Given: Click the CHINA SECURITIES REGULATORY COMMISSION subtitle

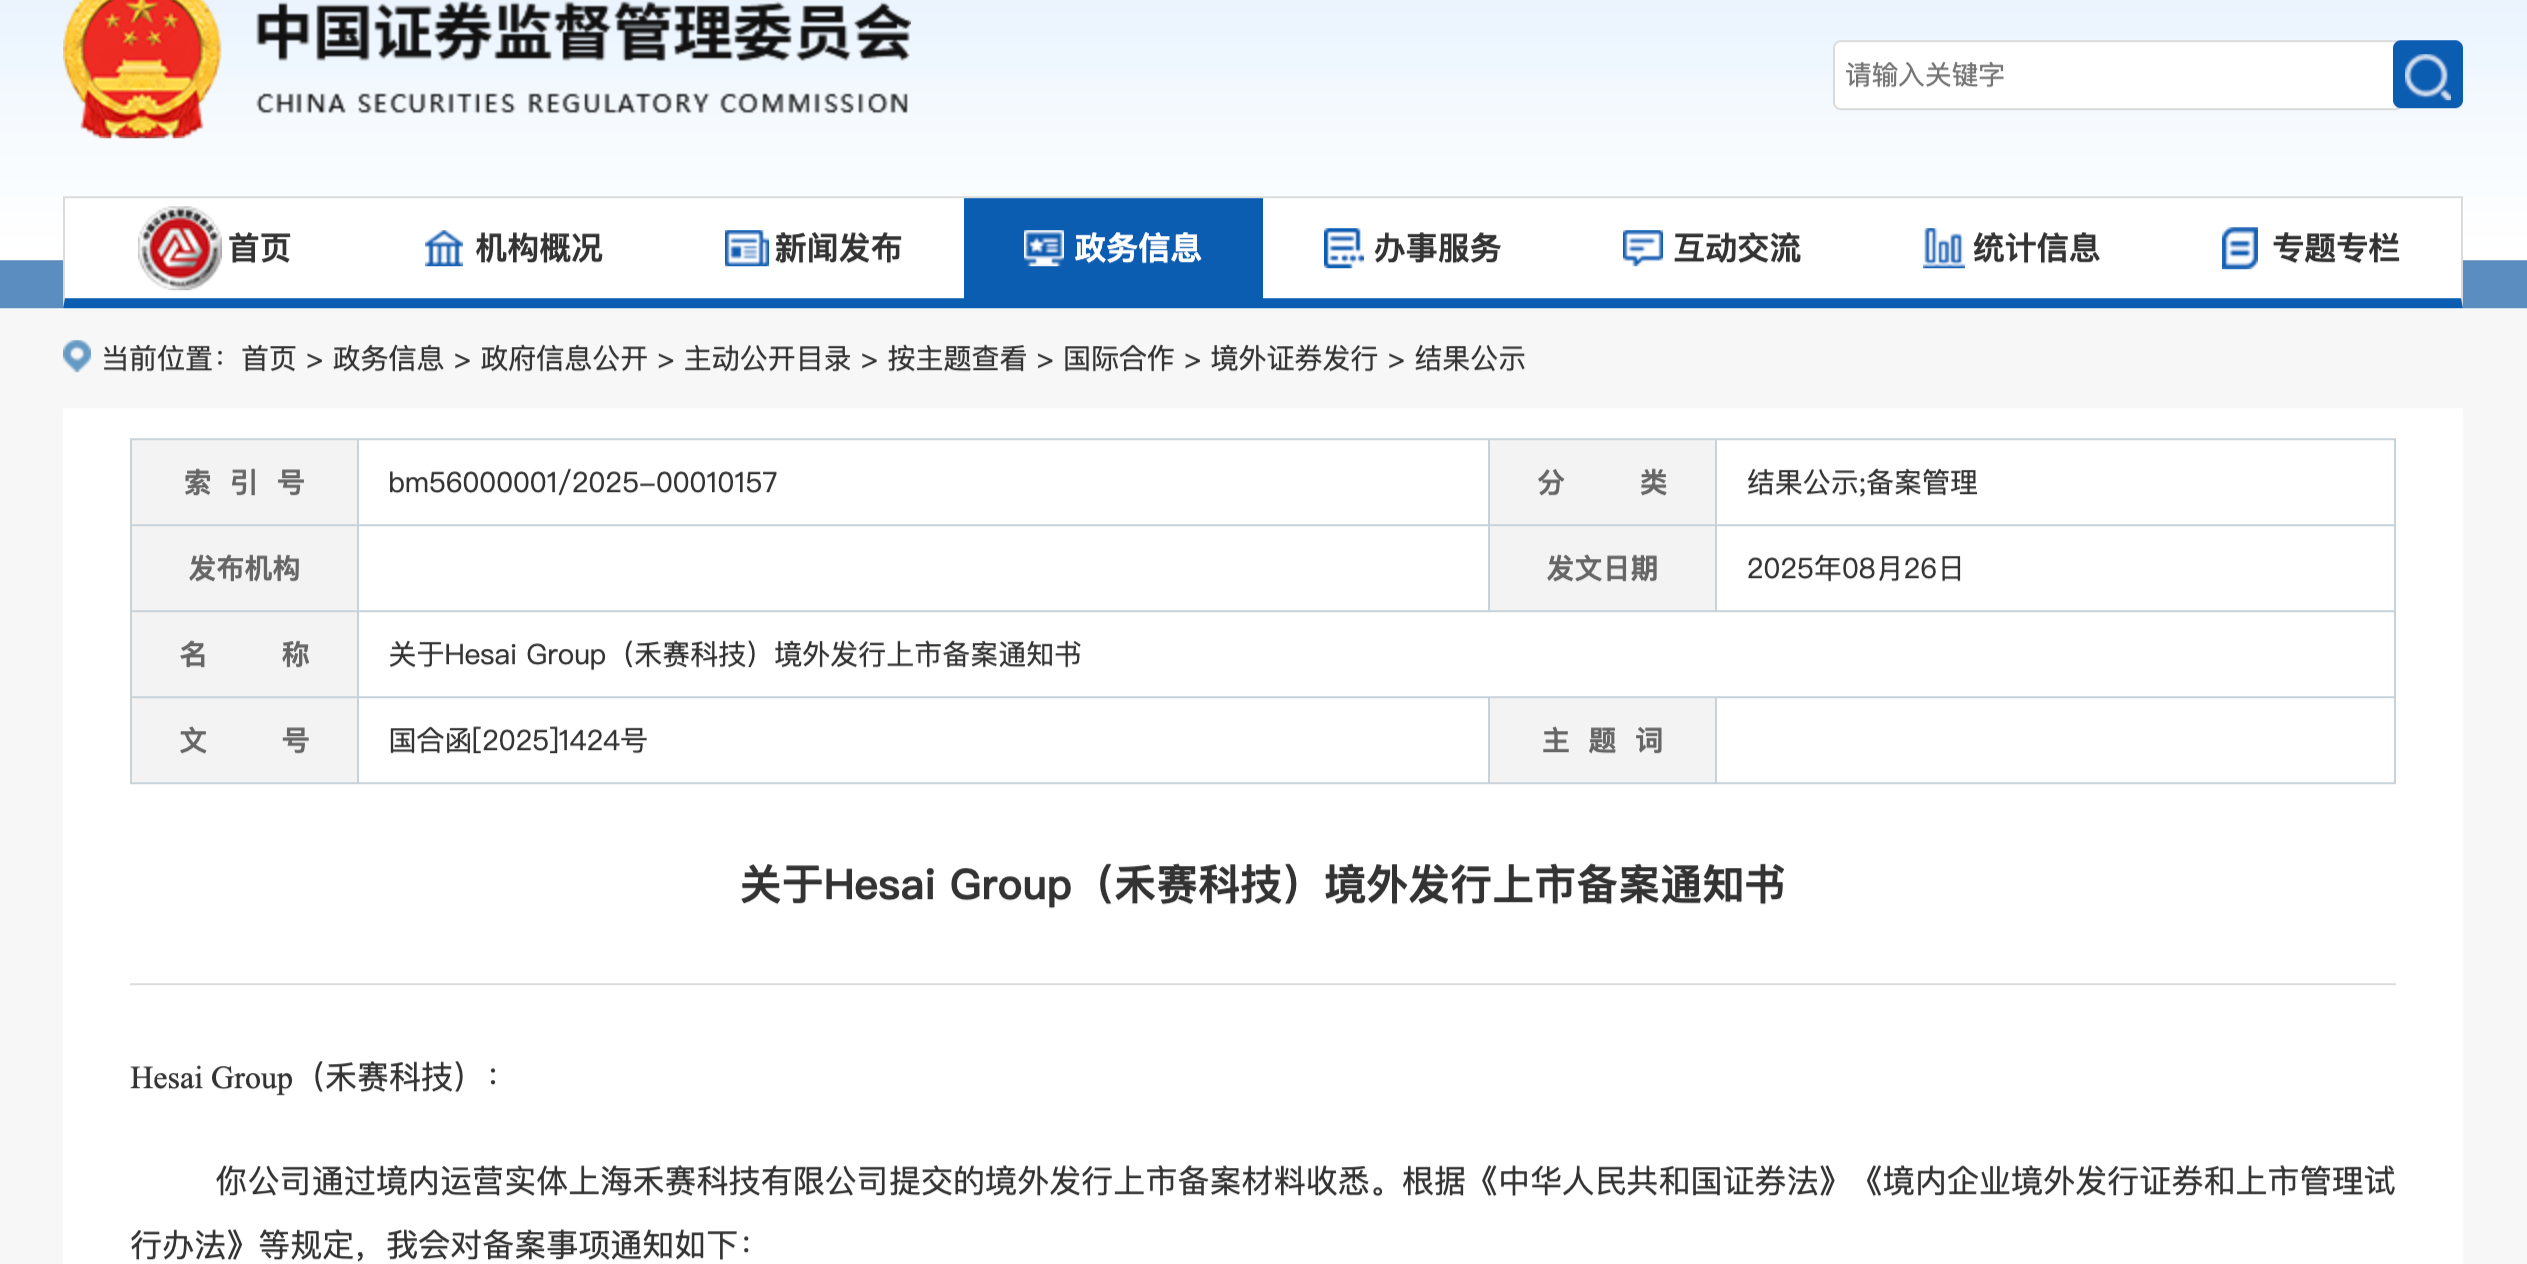Looking at the screenshot, I should pos(583,103).
